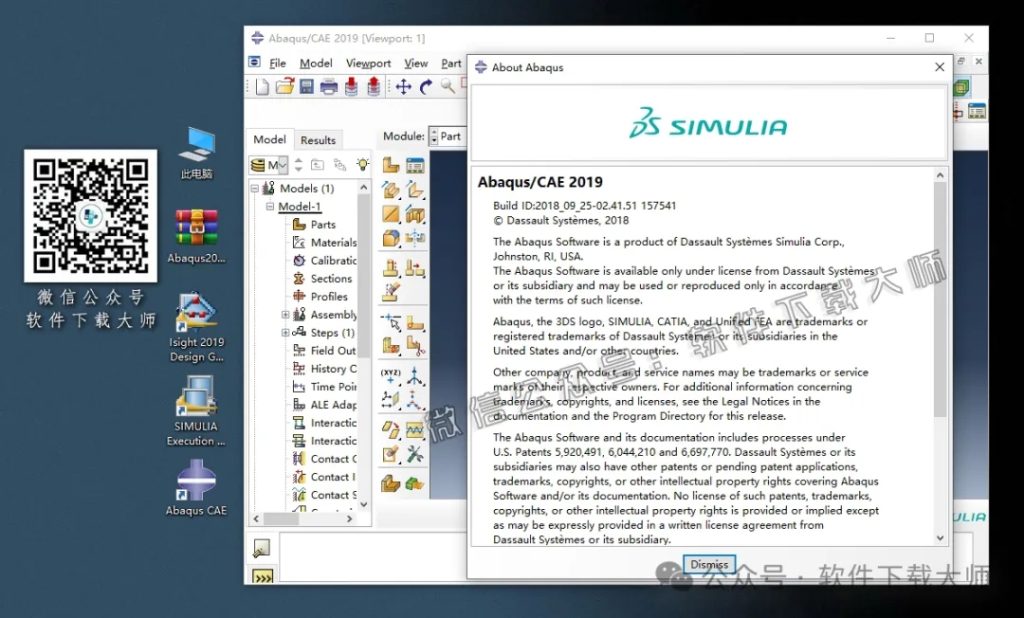Click the Open Database toolbar icon
The image size is (1024, 618).
tap(287, 87)
